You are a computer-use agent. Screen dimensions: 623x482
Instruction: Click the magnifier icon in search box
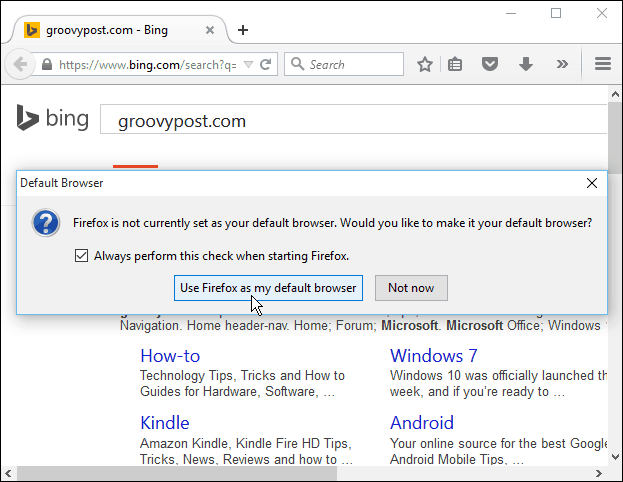(297, 64)
